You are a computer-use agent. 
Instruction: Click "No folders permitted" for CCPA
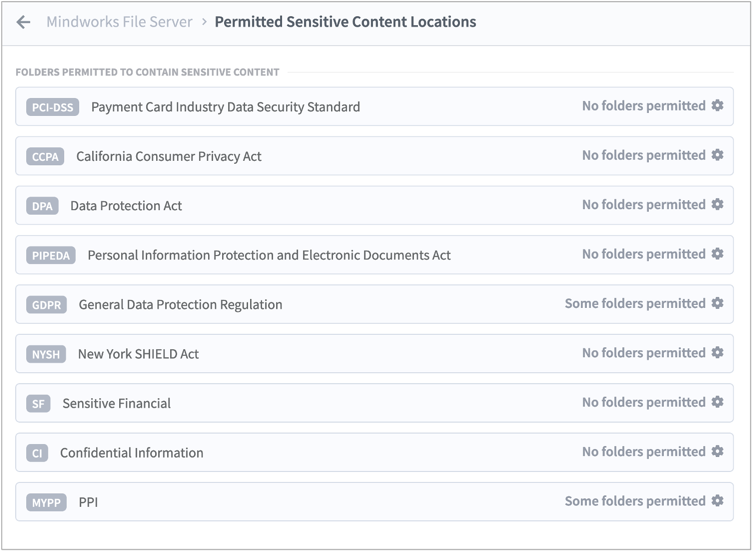click(x=643, y=155)
